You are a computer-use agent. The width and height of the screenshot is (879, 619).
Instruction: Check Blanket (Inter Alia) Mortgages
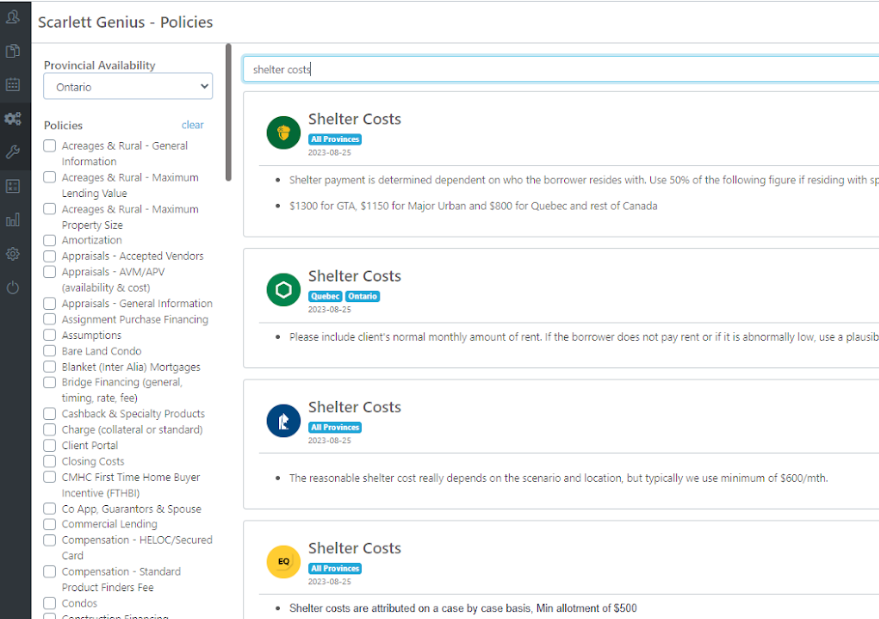click(50, 367)
